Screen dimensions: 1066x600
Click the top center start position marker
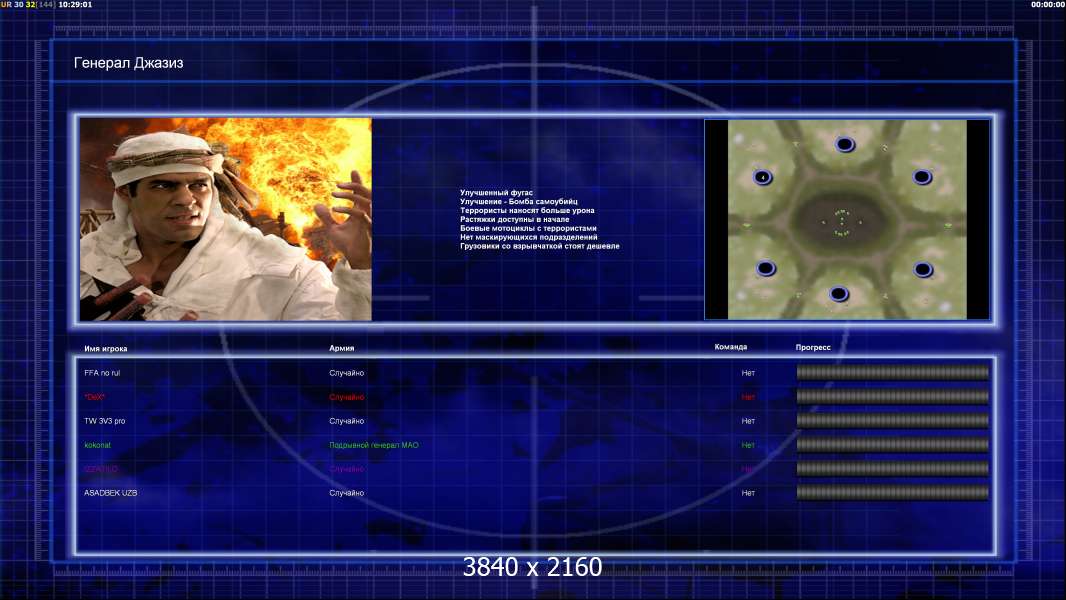tap(845, 144)
